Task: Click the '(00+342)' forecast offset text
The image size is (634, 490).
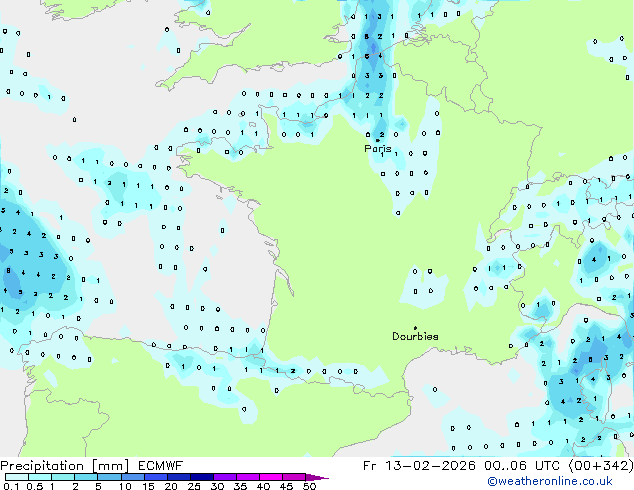Action: click(x=601, y=466)
